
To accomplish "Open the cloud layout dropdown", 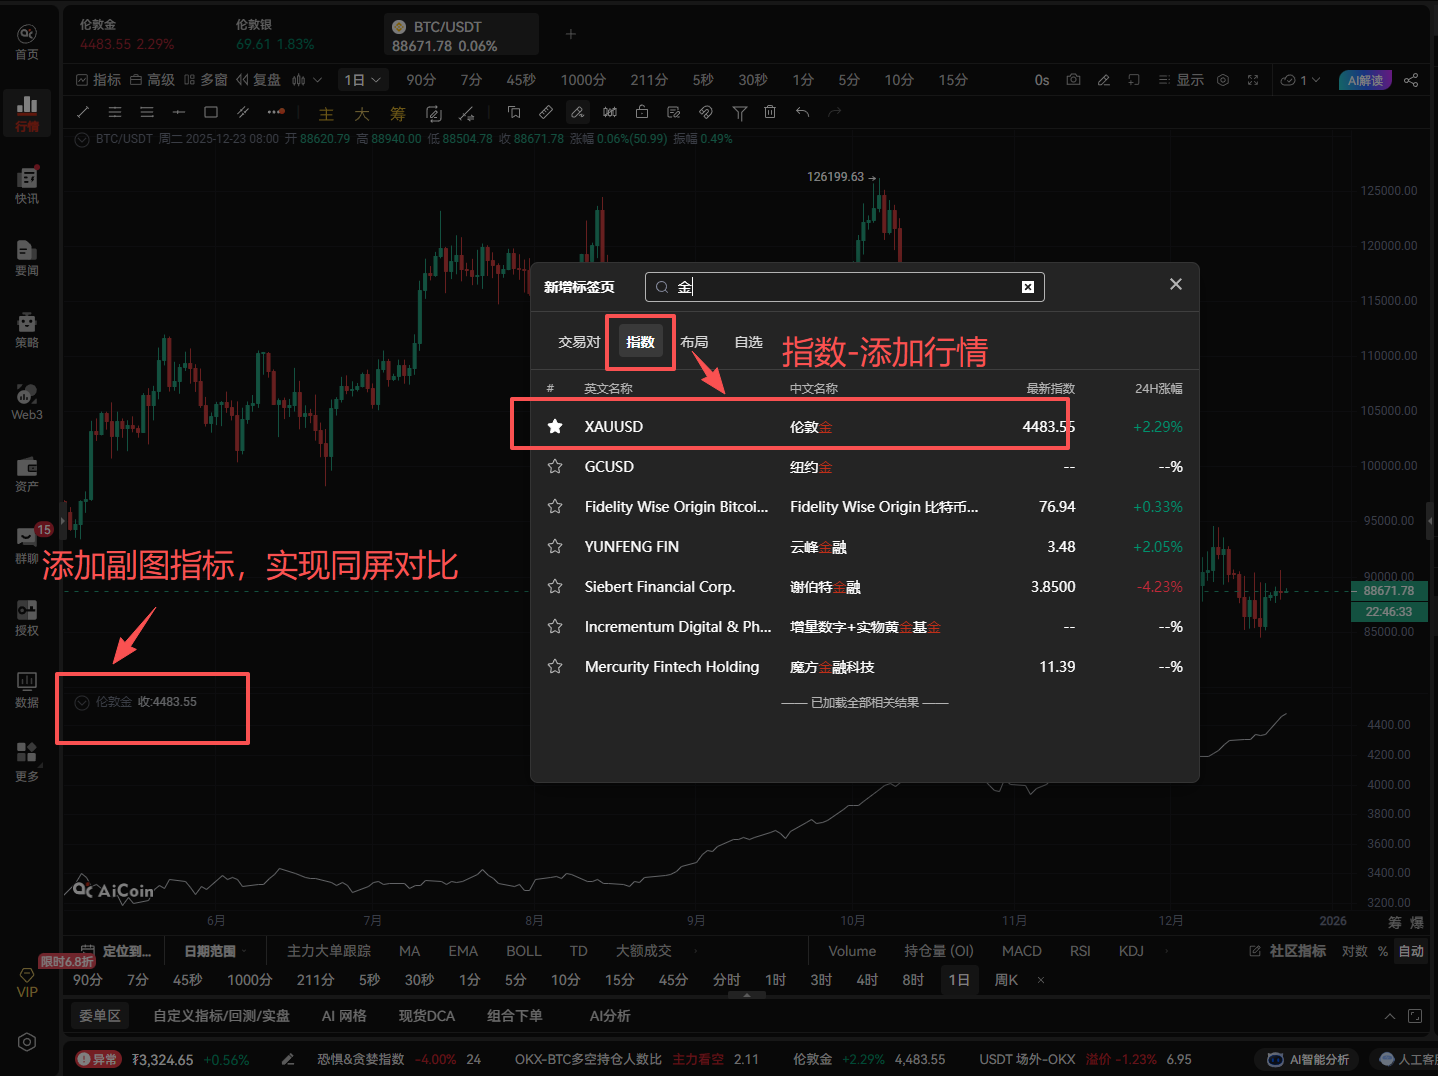I will [1300, 80].
